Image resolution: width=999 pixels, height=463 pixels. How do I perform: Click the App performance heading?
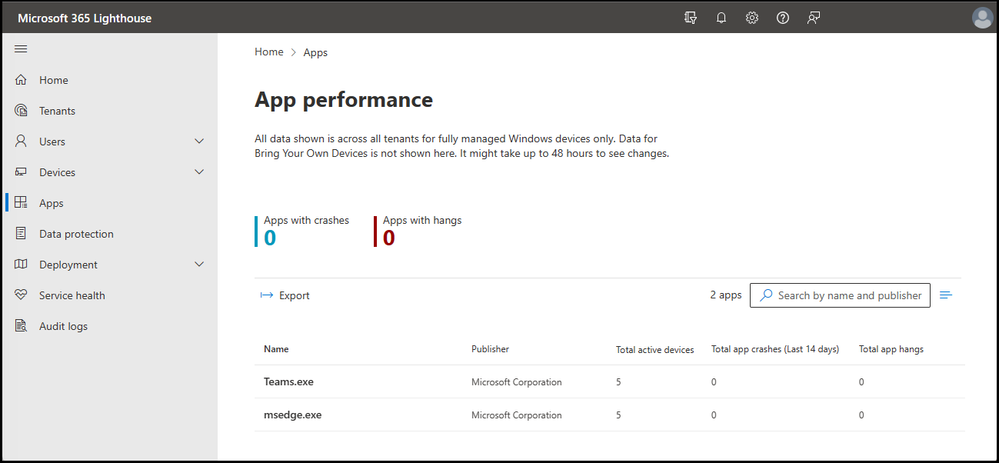click(x=344, y=100)
